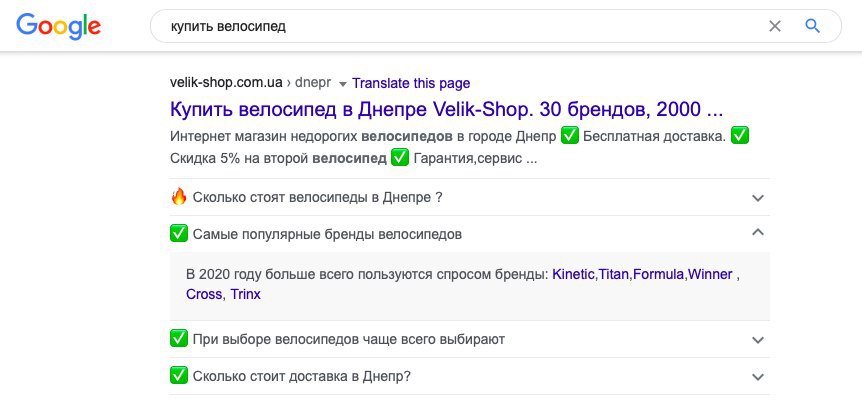Click the checkmark emoji before 'Самые популярные'
The height and width of the screenshot is (419, 862).
(179, 234)
